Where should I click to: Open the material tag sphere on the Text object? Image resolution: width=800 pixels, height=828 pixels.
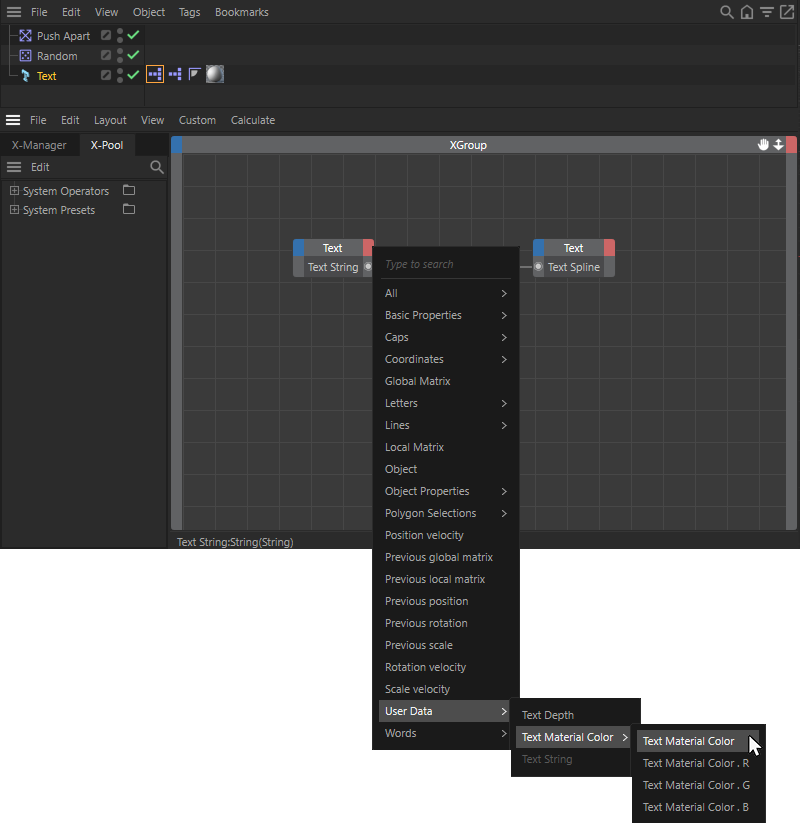coord(214,73)
